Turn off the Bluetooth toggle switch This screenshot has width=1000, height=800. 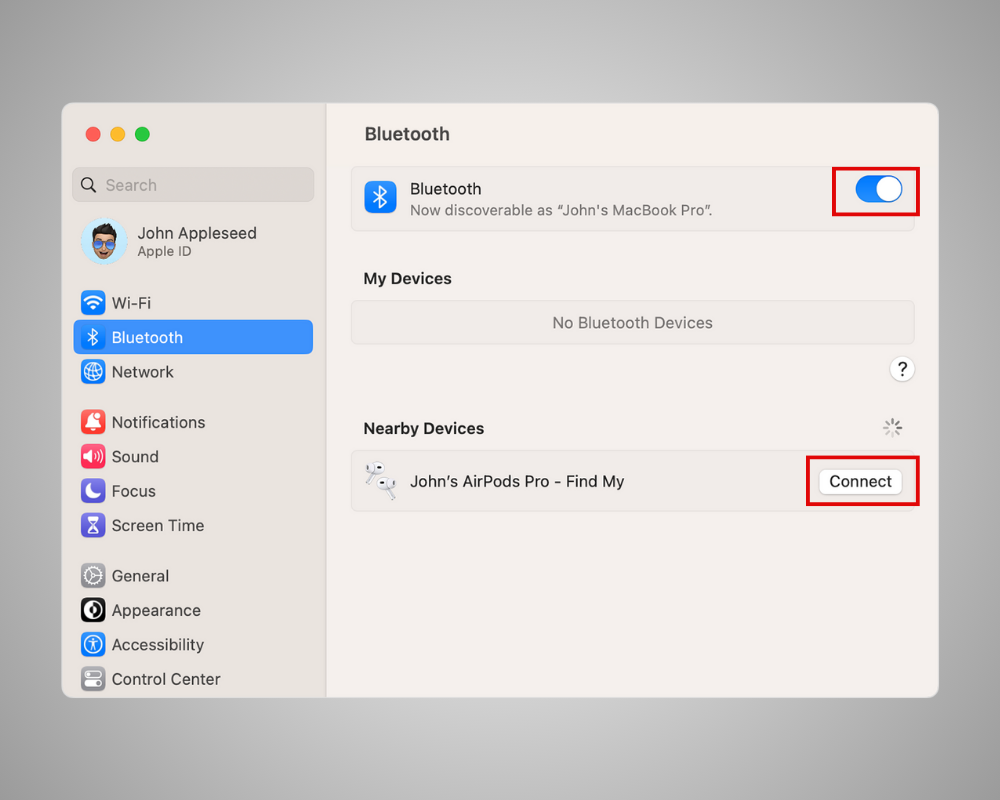tap(878, 189)
